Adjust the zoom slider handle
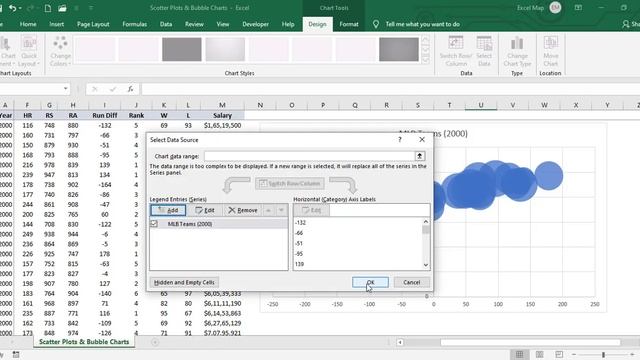The image size is (640, 360). [x=603, y=355]
